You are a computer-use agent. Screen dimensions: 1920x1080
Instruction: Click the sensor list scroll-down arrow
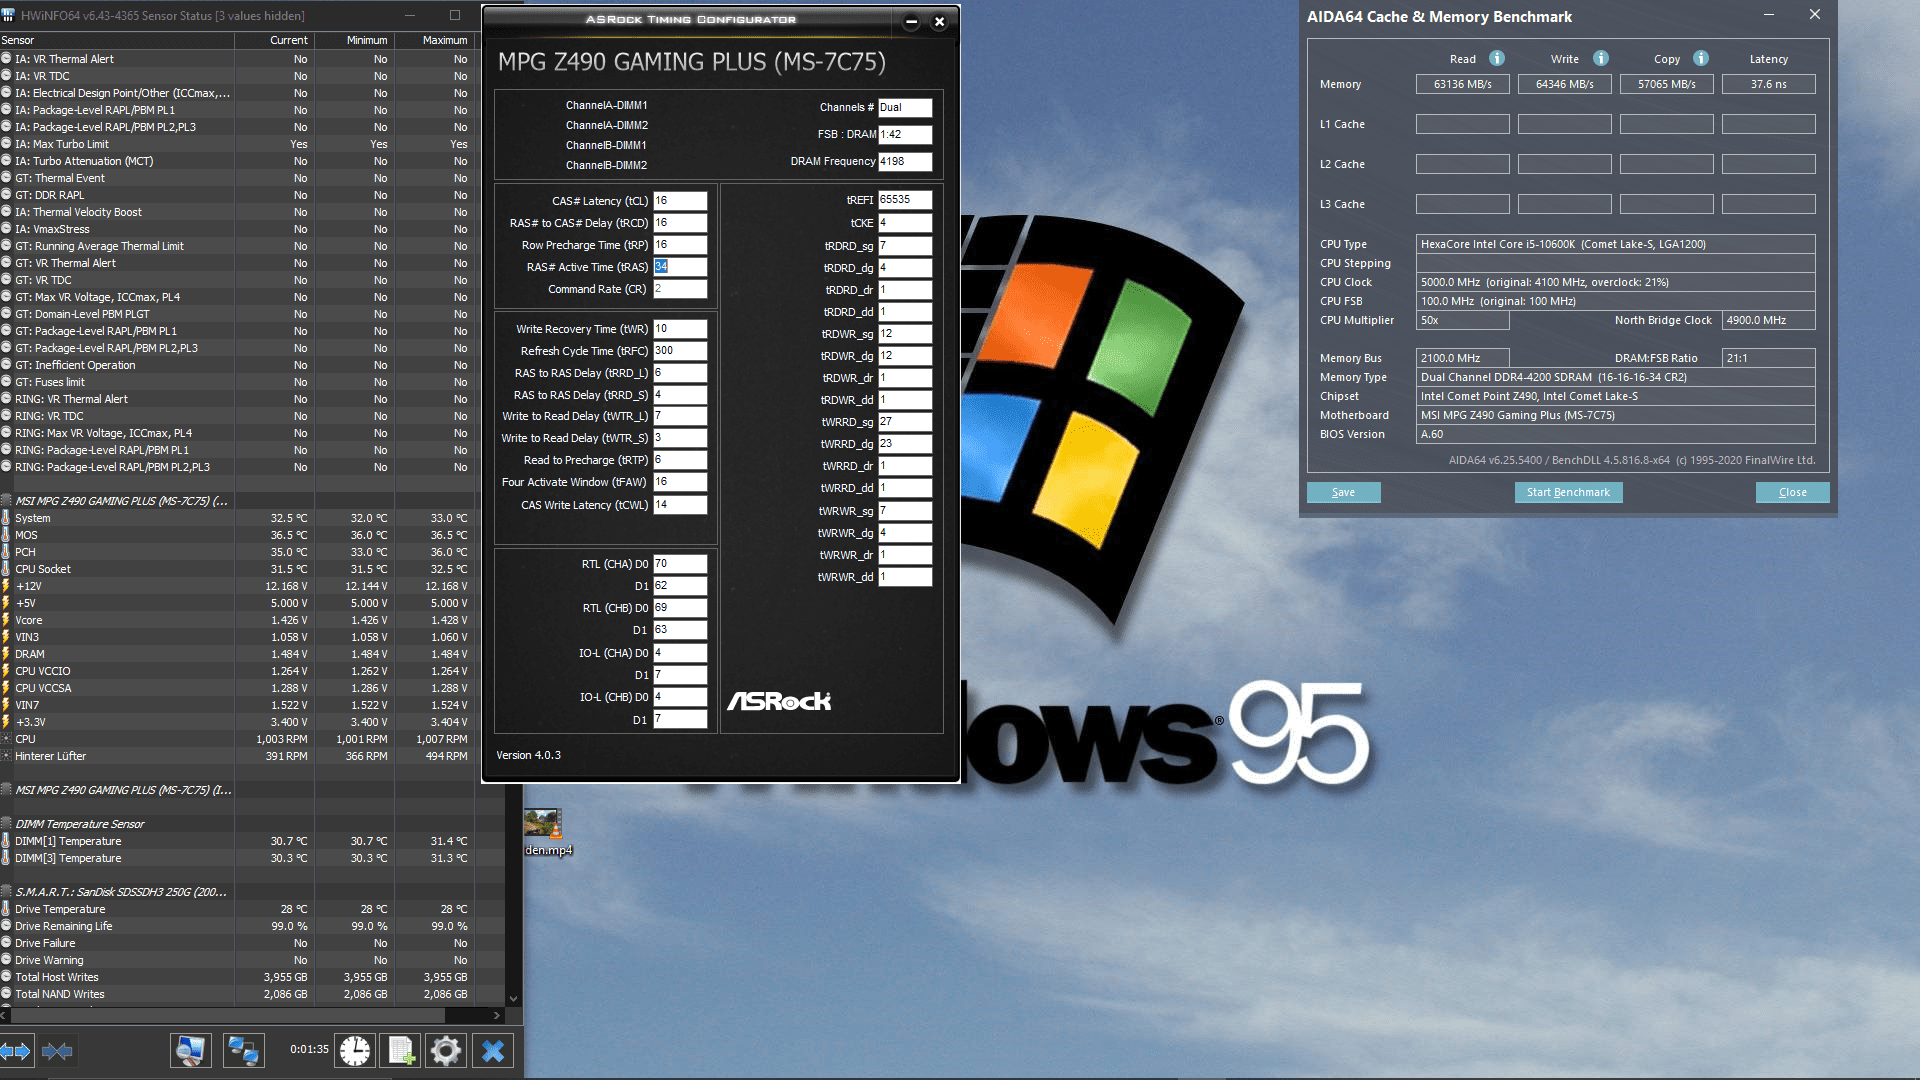[513, 998]
